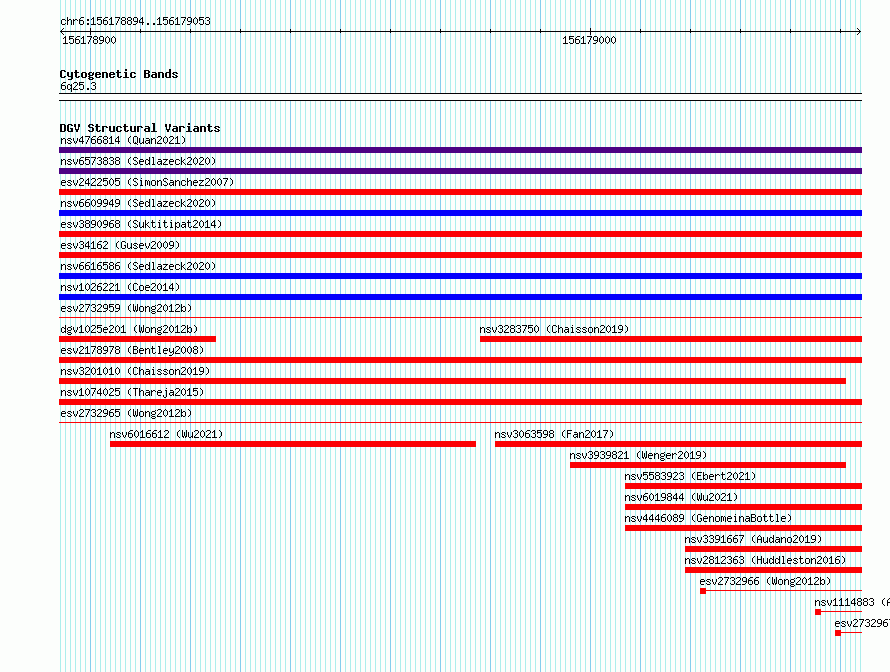Click the red bar for esv2422505
This screenshot has width=890, height=672.
click(460, 192)
